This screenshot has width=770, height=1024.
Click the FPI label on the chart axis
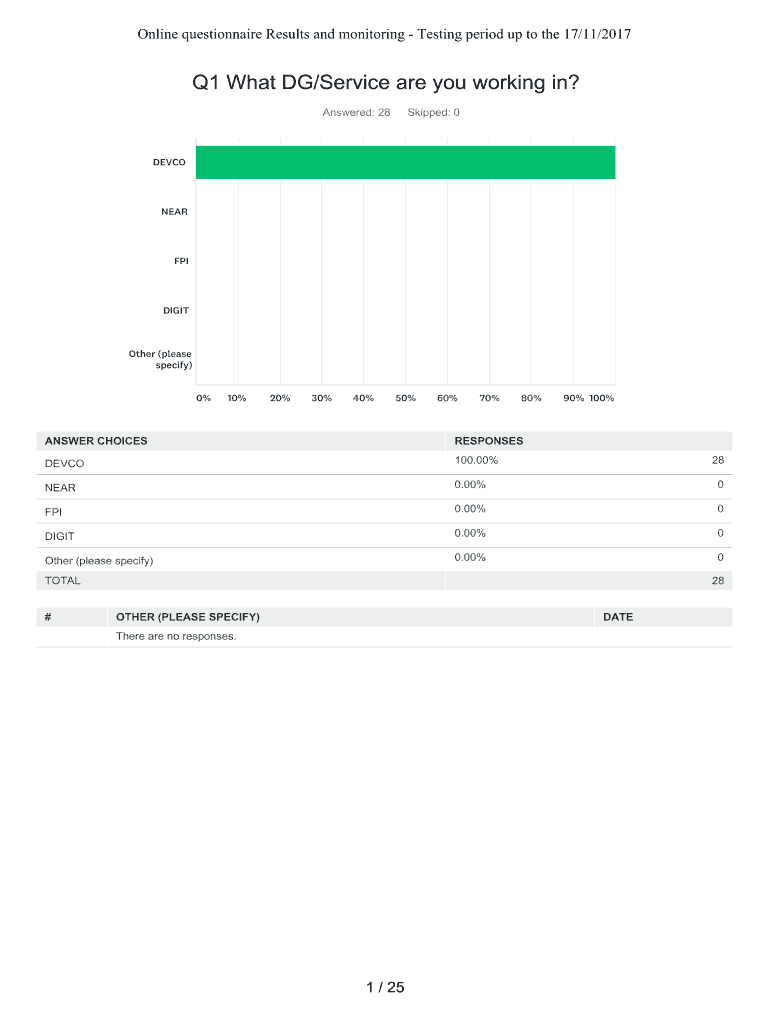[x=180, y=261]
